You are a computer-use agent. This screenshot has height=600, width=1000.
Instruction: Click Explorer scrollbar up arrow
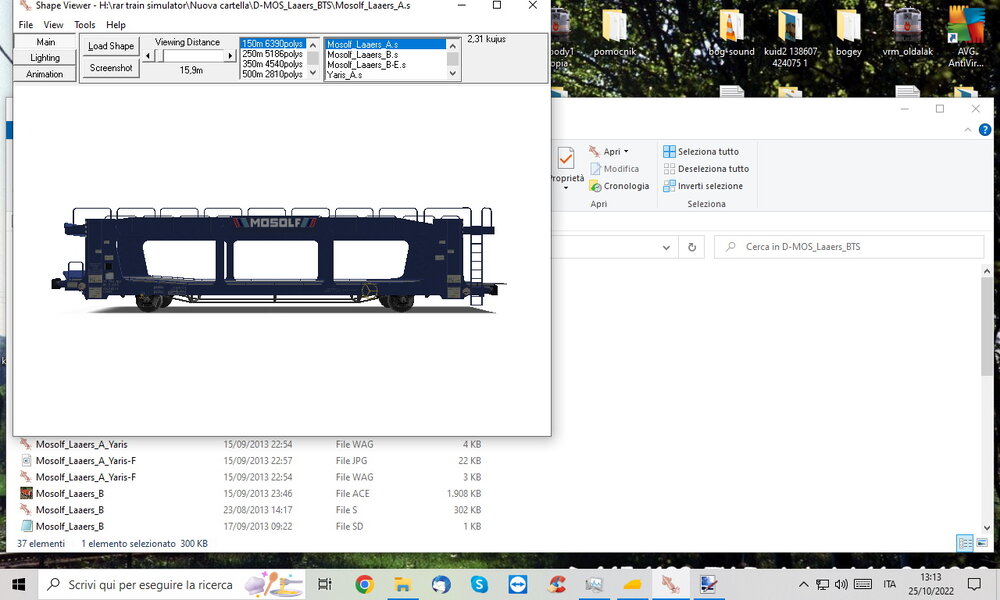point(987,272)
